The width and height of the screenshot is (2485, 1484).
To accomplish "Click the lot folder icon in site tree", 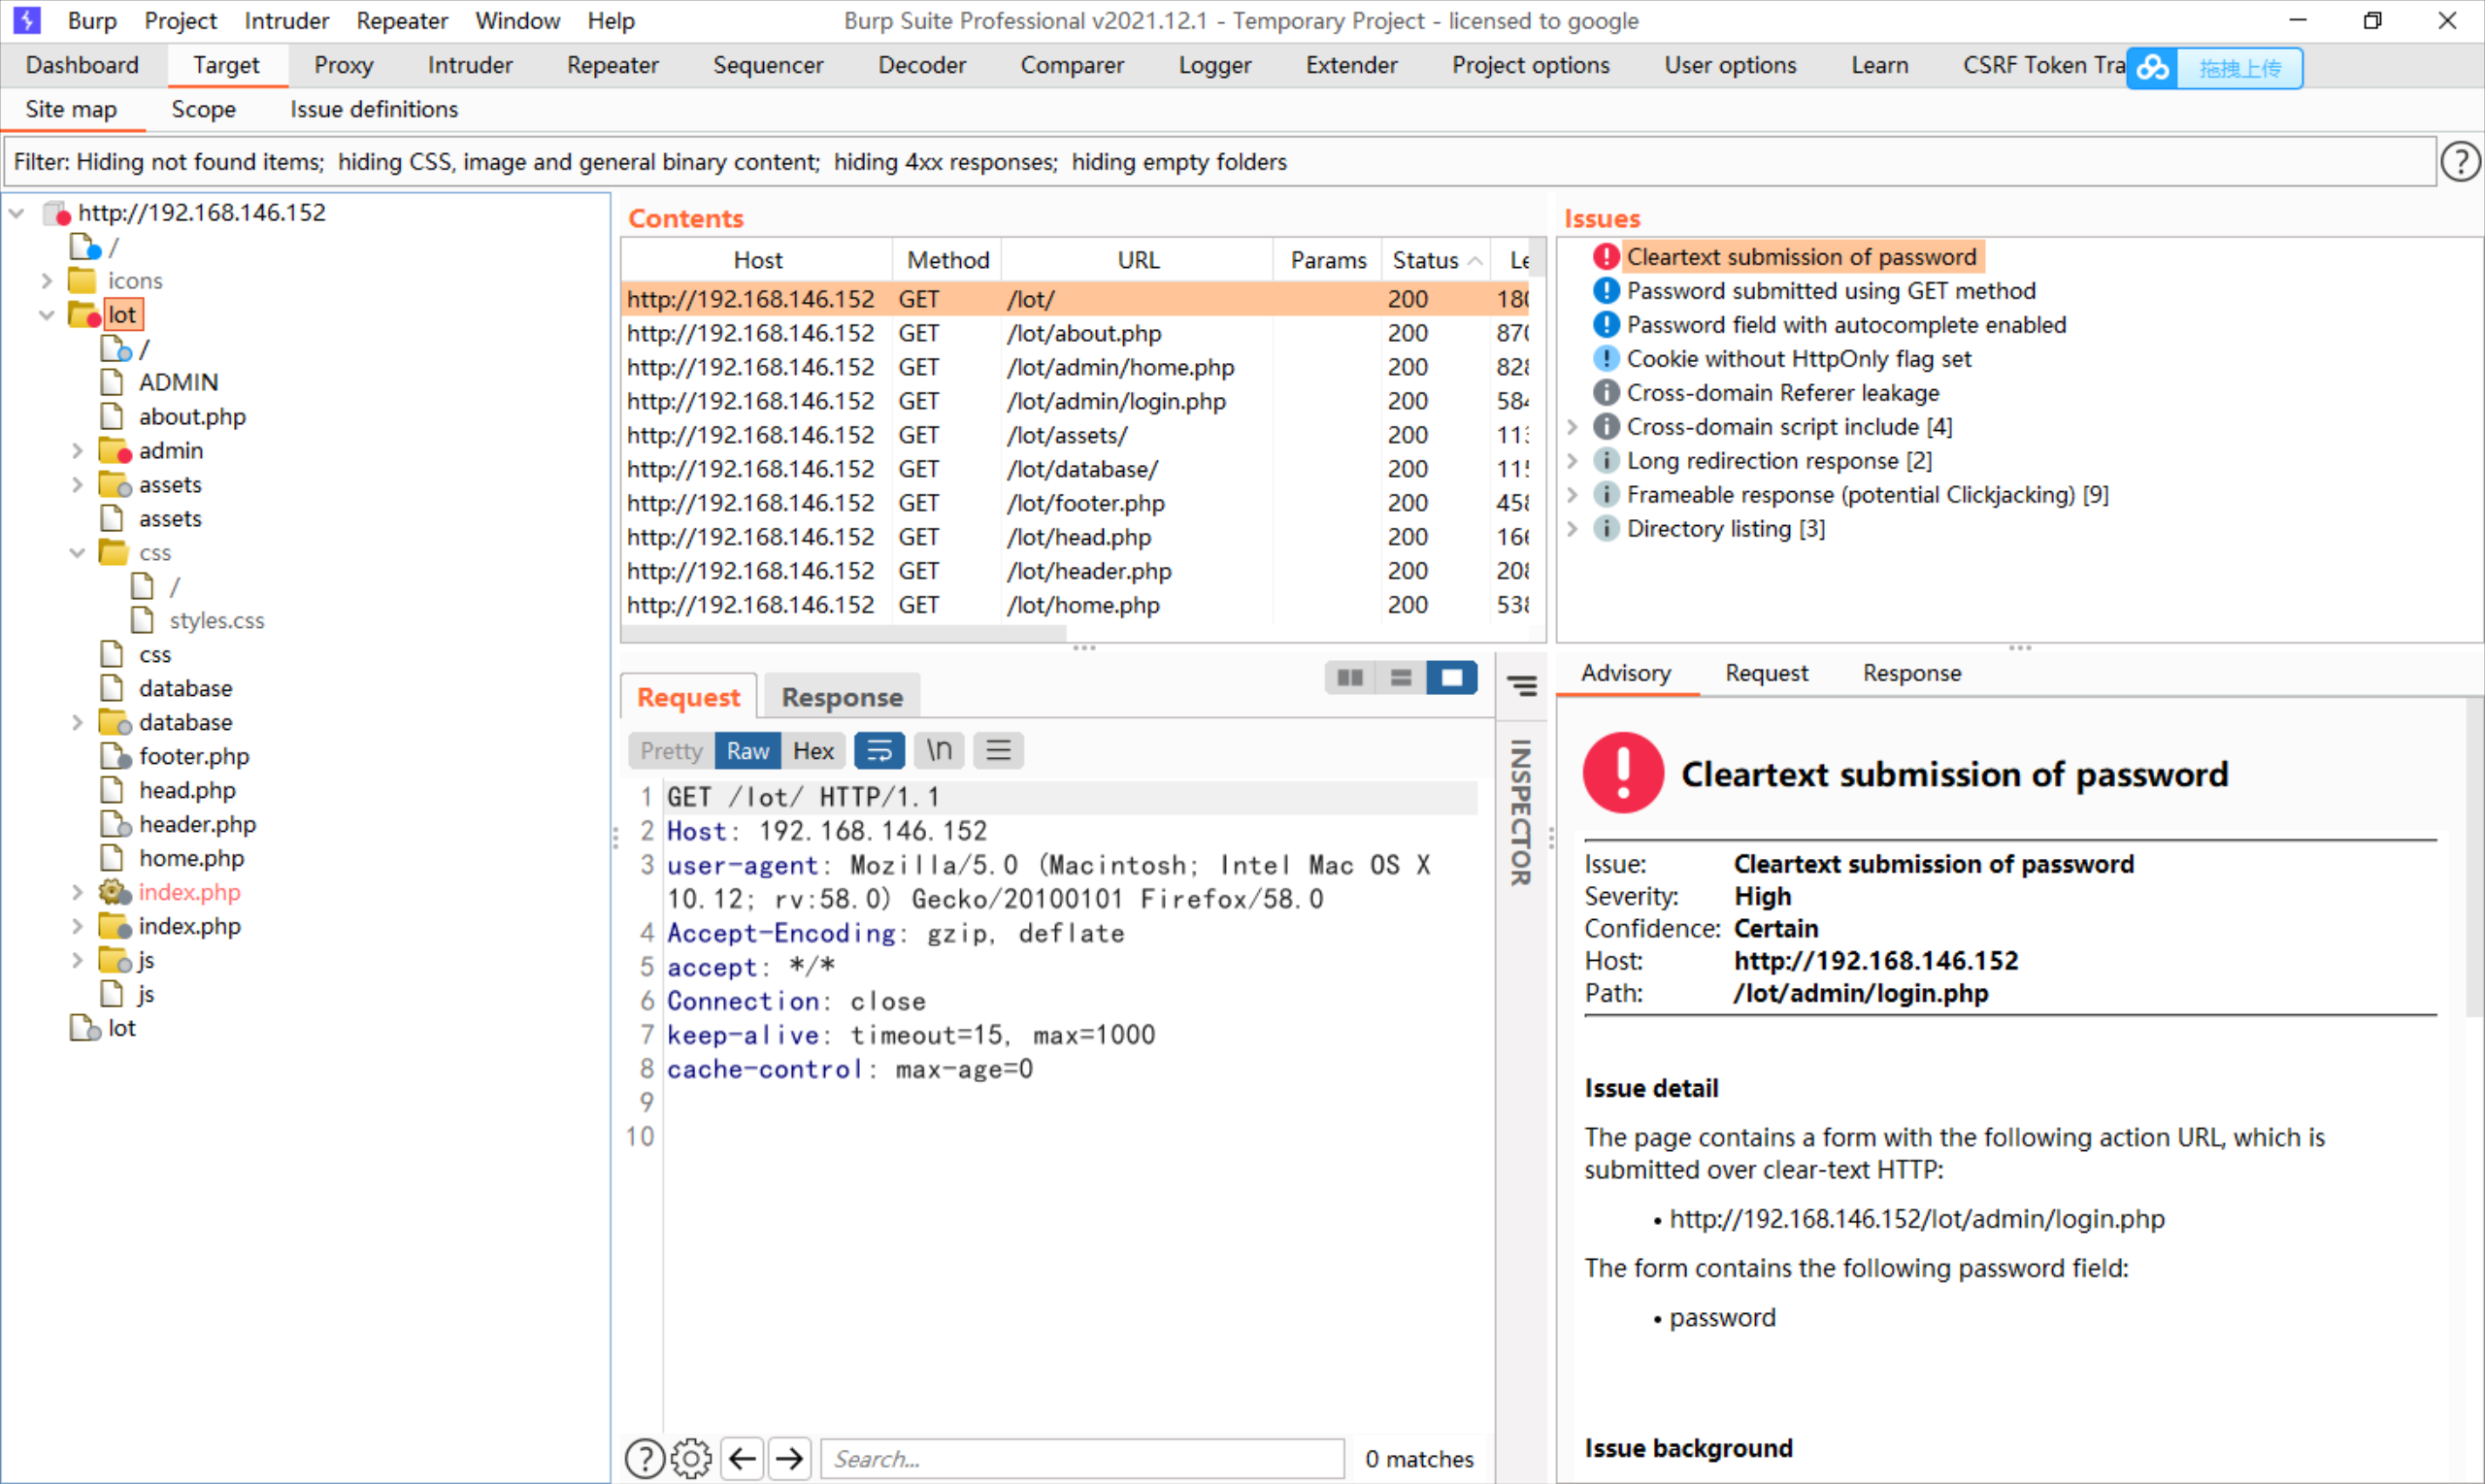I will (x=84, y=315).
